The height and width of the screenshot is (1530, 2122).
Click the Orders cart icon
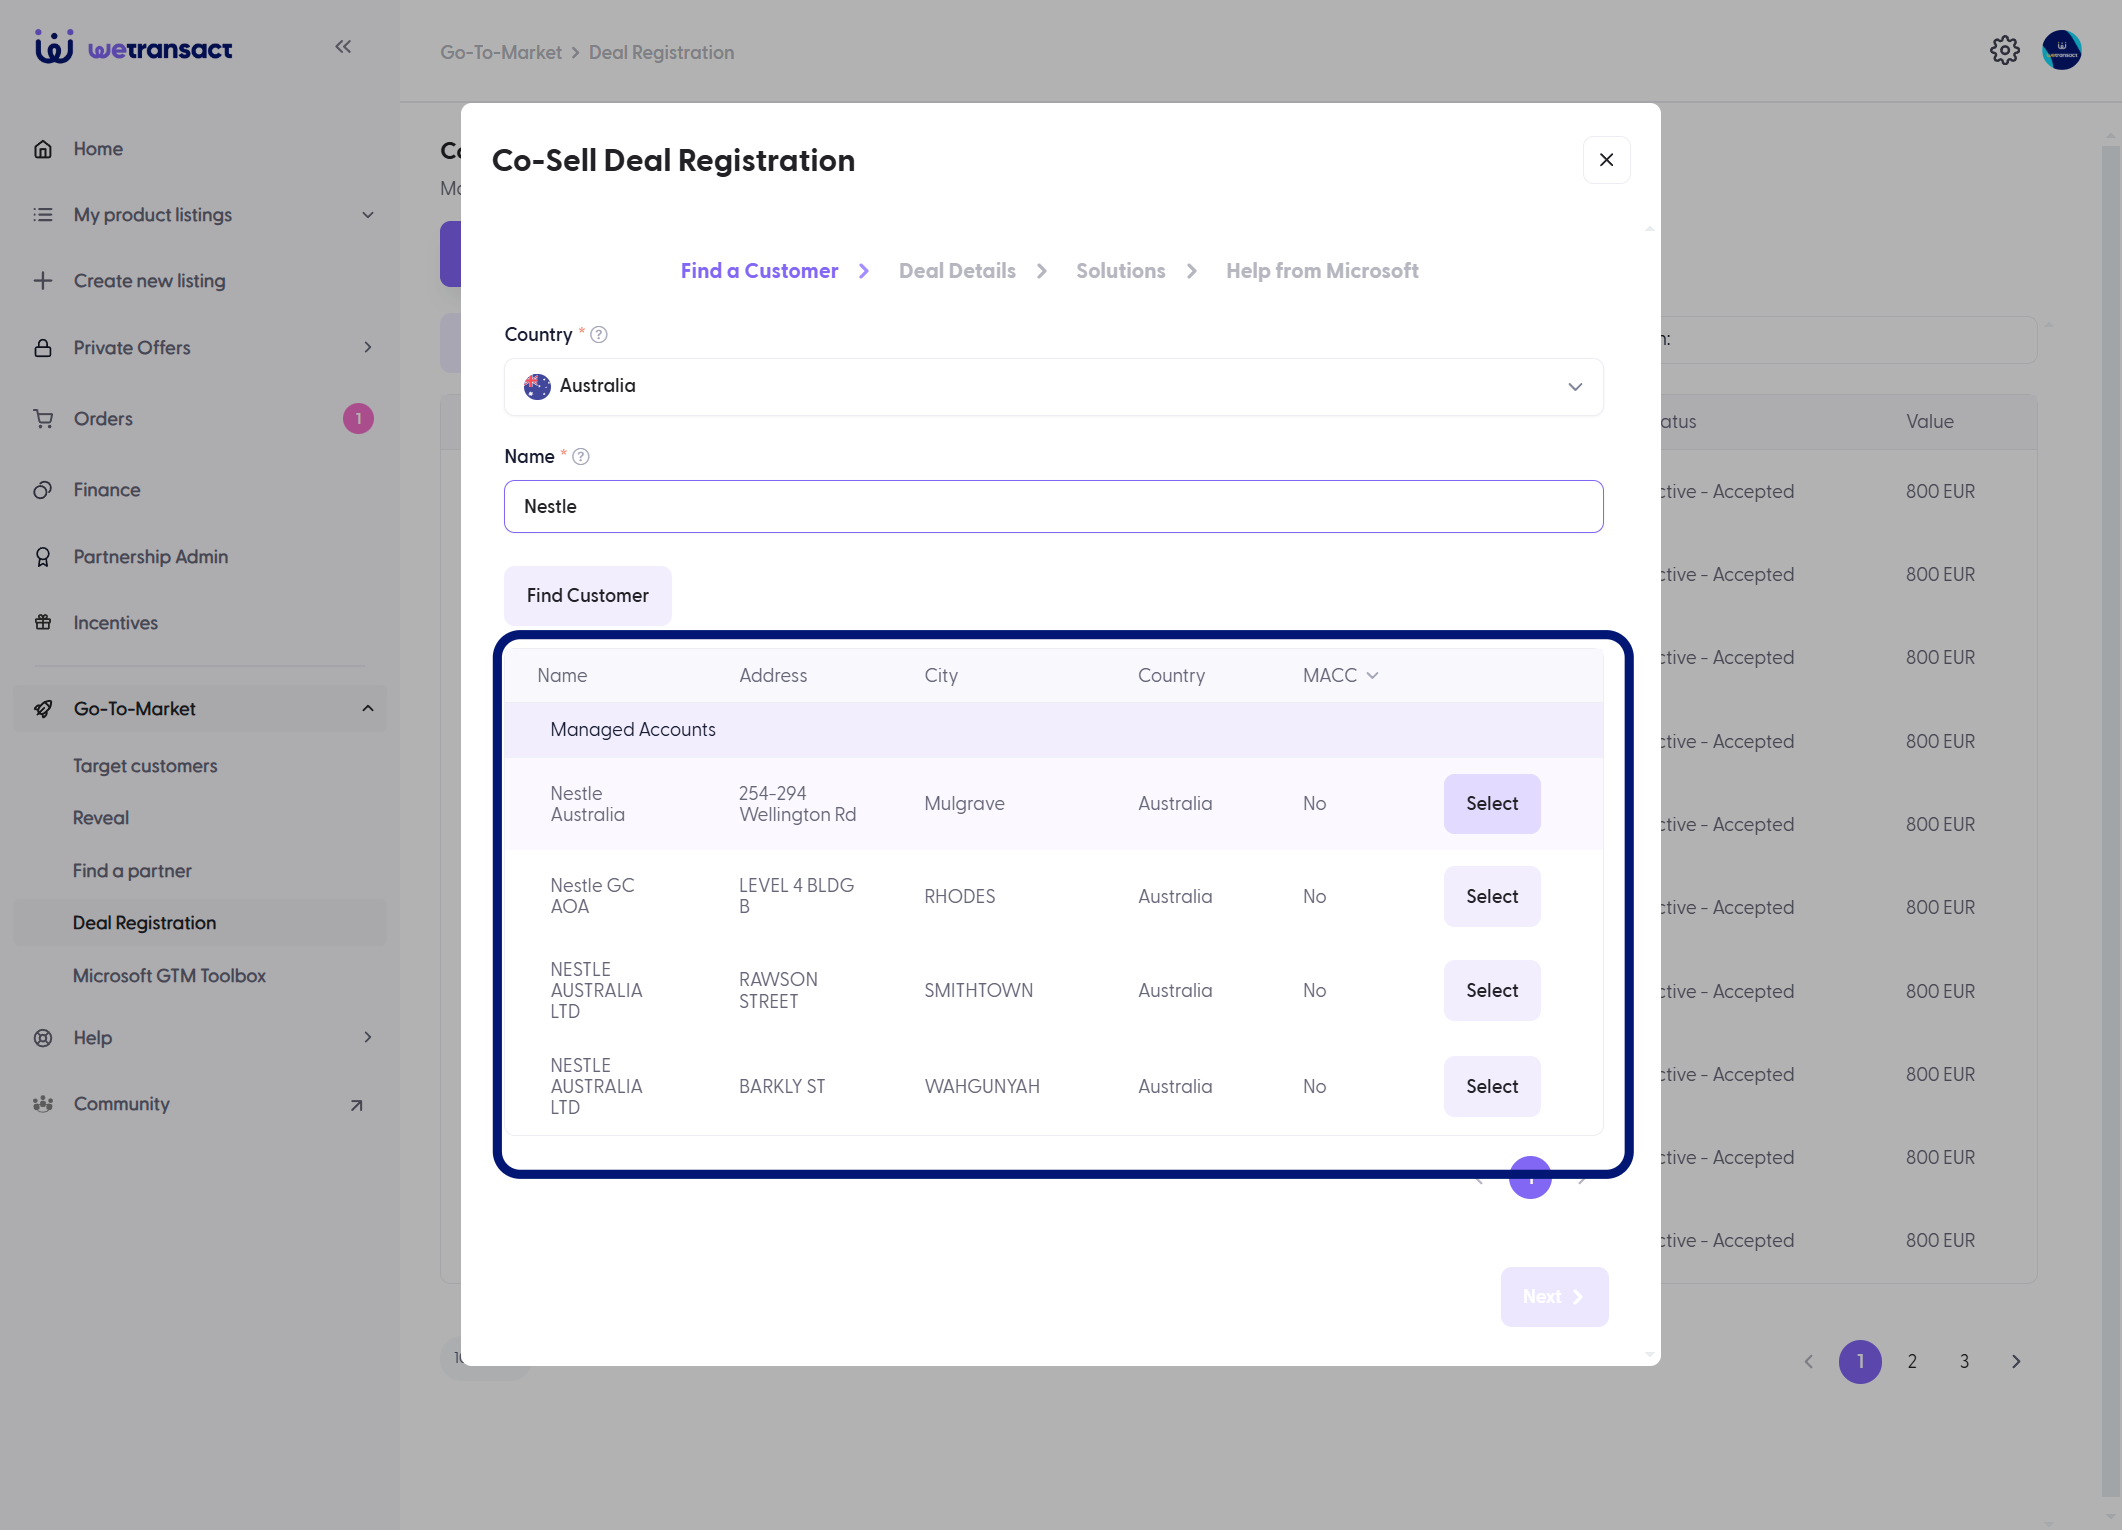tap(43, 419)
